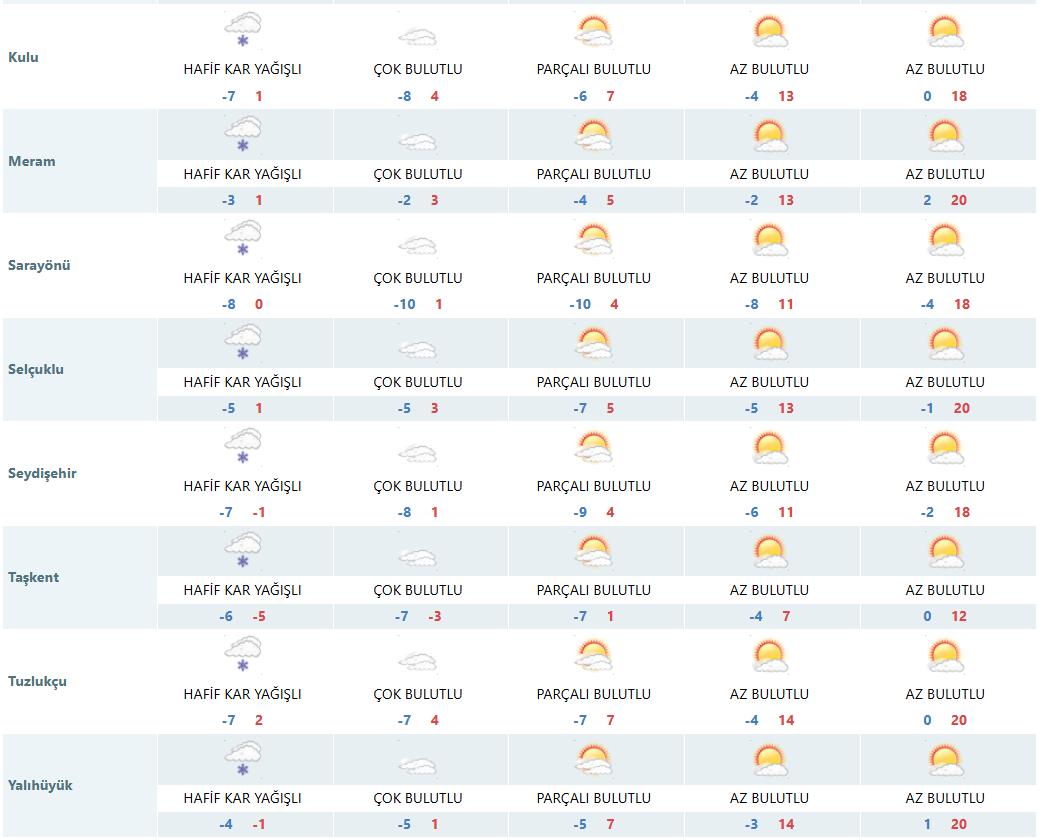Image resolution: width=1045 pixels, height=840 pixels.
Task: Click the red -5 temperature in Taşkent row
Action: click(x=258, y=616)
